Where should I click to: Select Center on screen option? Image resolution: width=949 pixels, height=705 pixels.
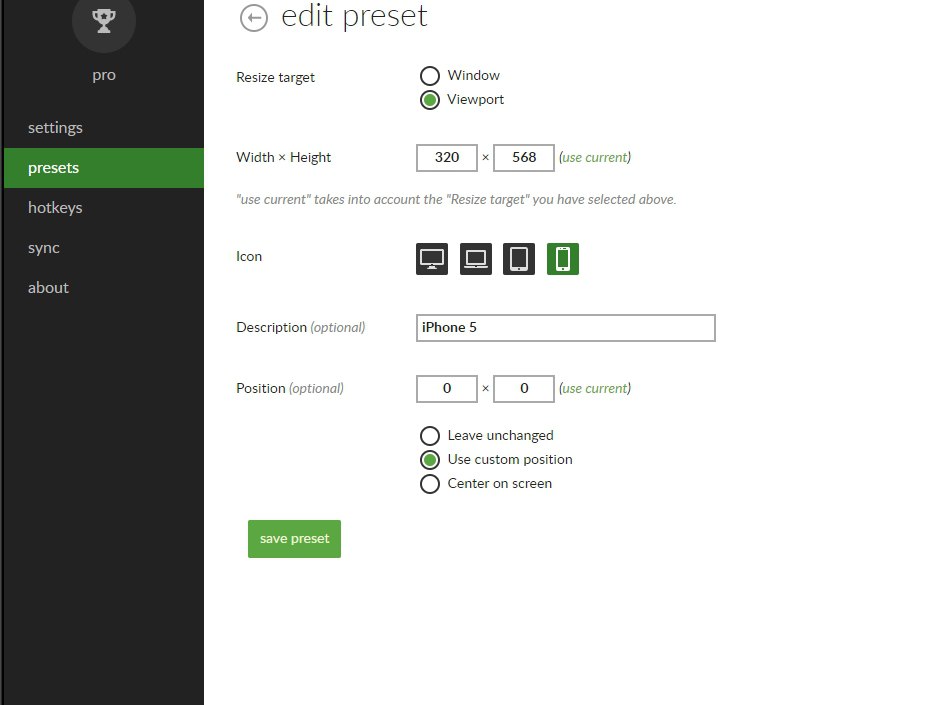(430, 484)
